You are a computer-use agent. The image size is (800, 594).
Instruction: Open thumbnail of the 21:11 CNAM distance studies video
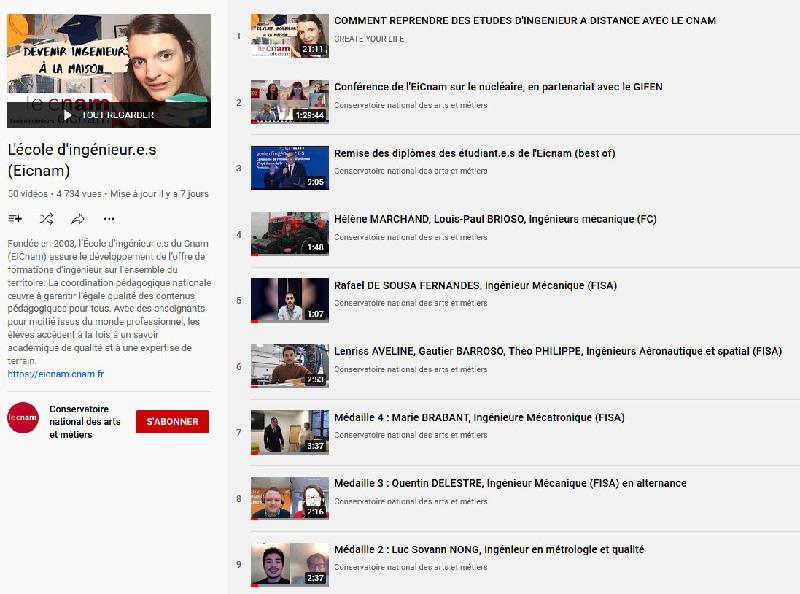[290, 36]
